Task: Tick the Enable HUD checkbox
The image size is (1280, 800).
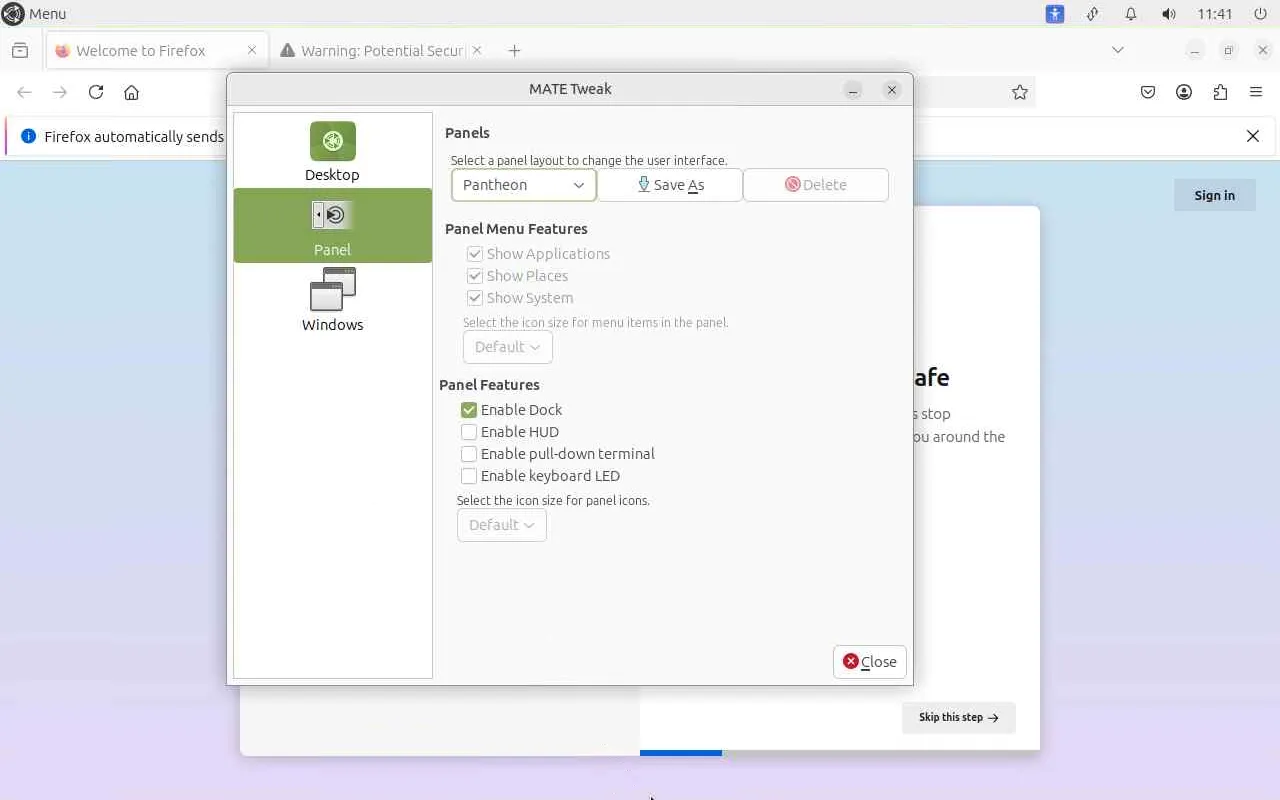Action: coord(469,432)
